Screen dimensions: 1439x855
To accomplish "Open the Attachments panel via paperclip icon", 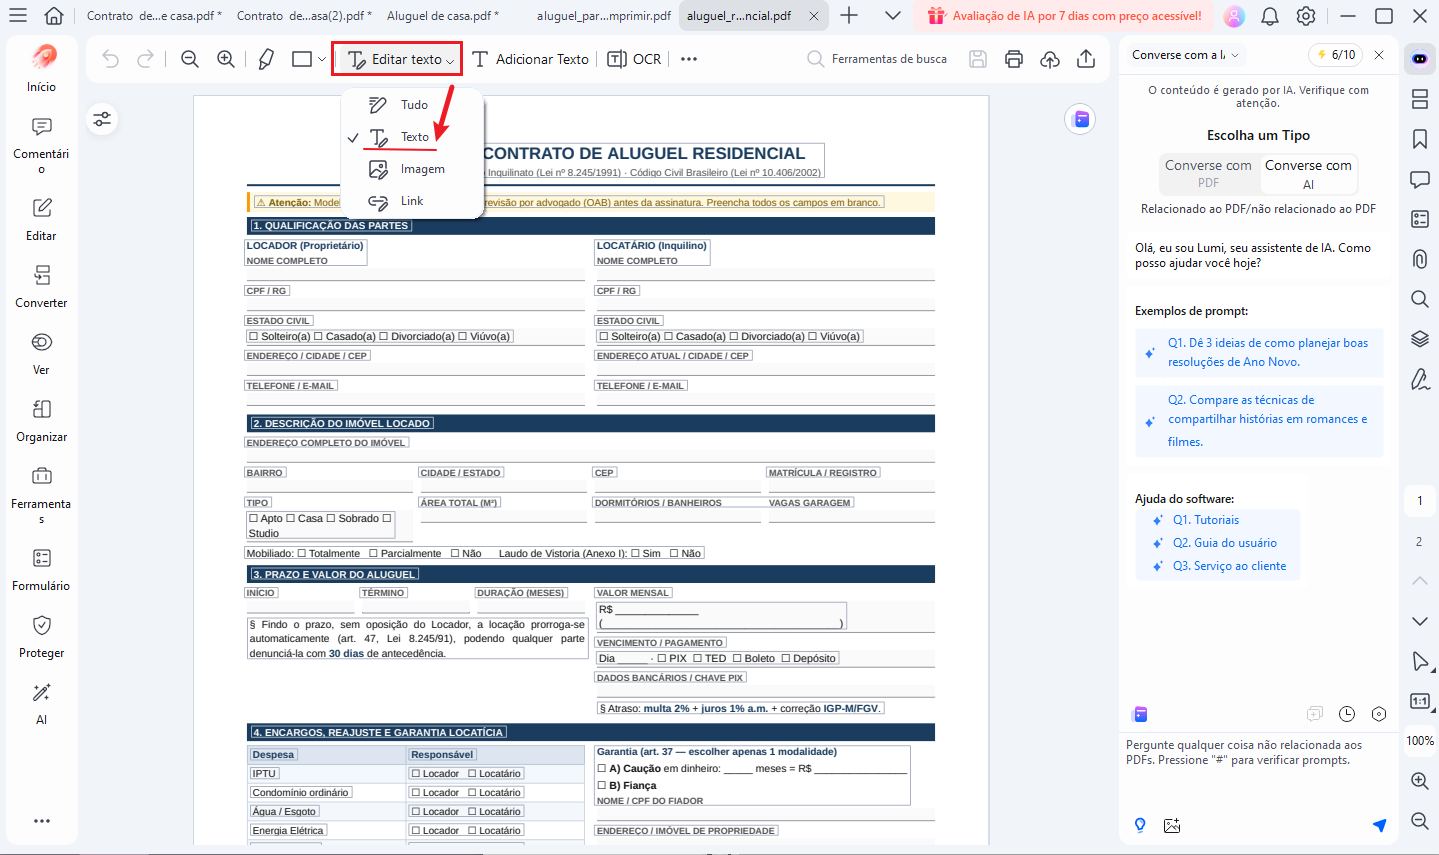I will [x=1419, y=259].
